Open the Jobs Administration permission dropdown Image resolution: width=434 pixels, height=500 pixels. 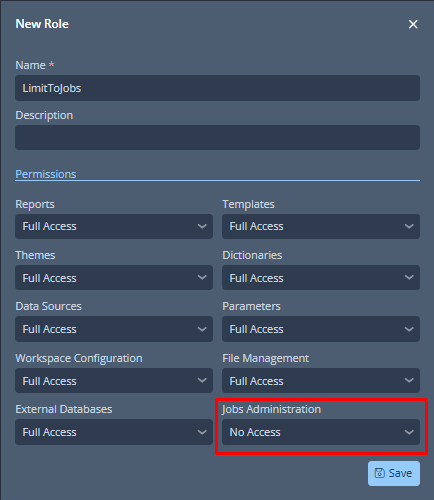321,432
